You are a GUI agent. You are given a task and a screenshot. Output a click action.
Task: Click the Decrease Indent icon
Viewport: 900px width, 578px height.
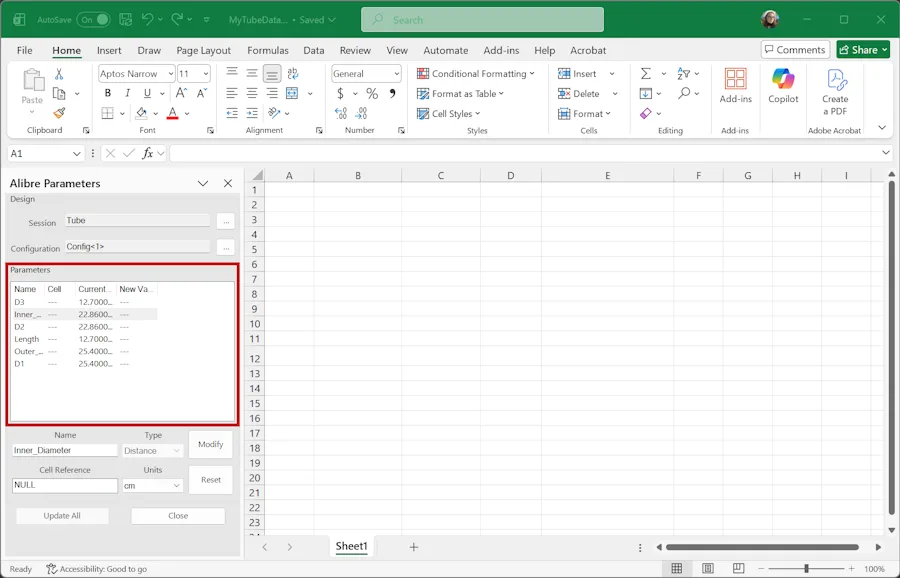click(232, 113)
